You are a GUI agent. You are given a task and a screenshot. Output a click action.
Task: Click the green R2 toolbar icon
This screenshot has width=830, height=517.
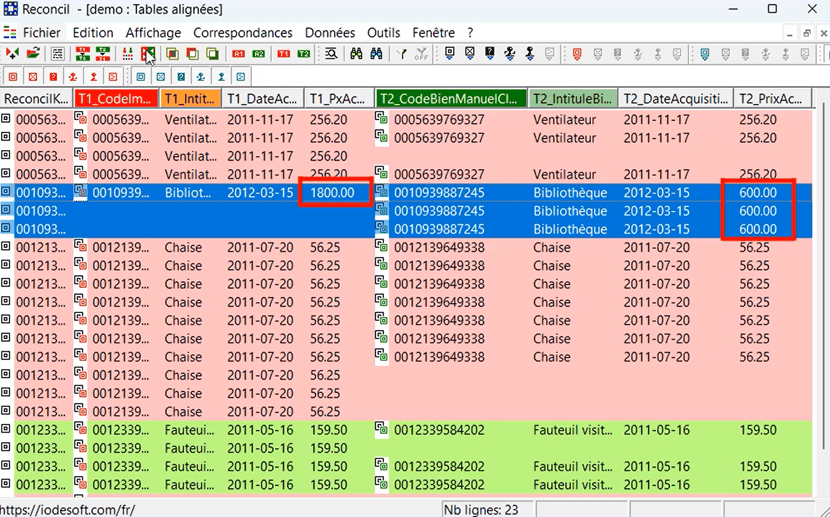pyautogui.click(x=259, y=53)
